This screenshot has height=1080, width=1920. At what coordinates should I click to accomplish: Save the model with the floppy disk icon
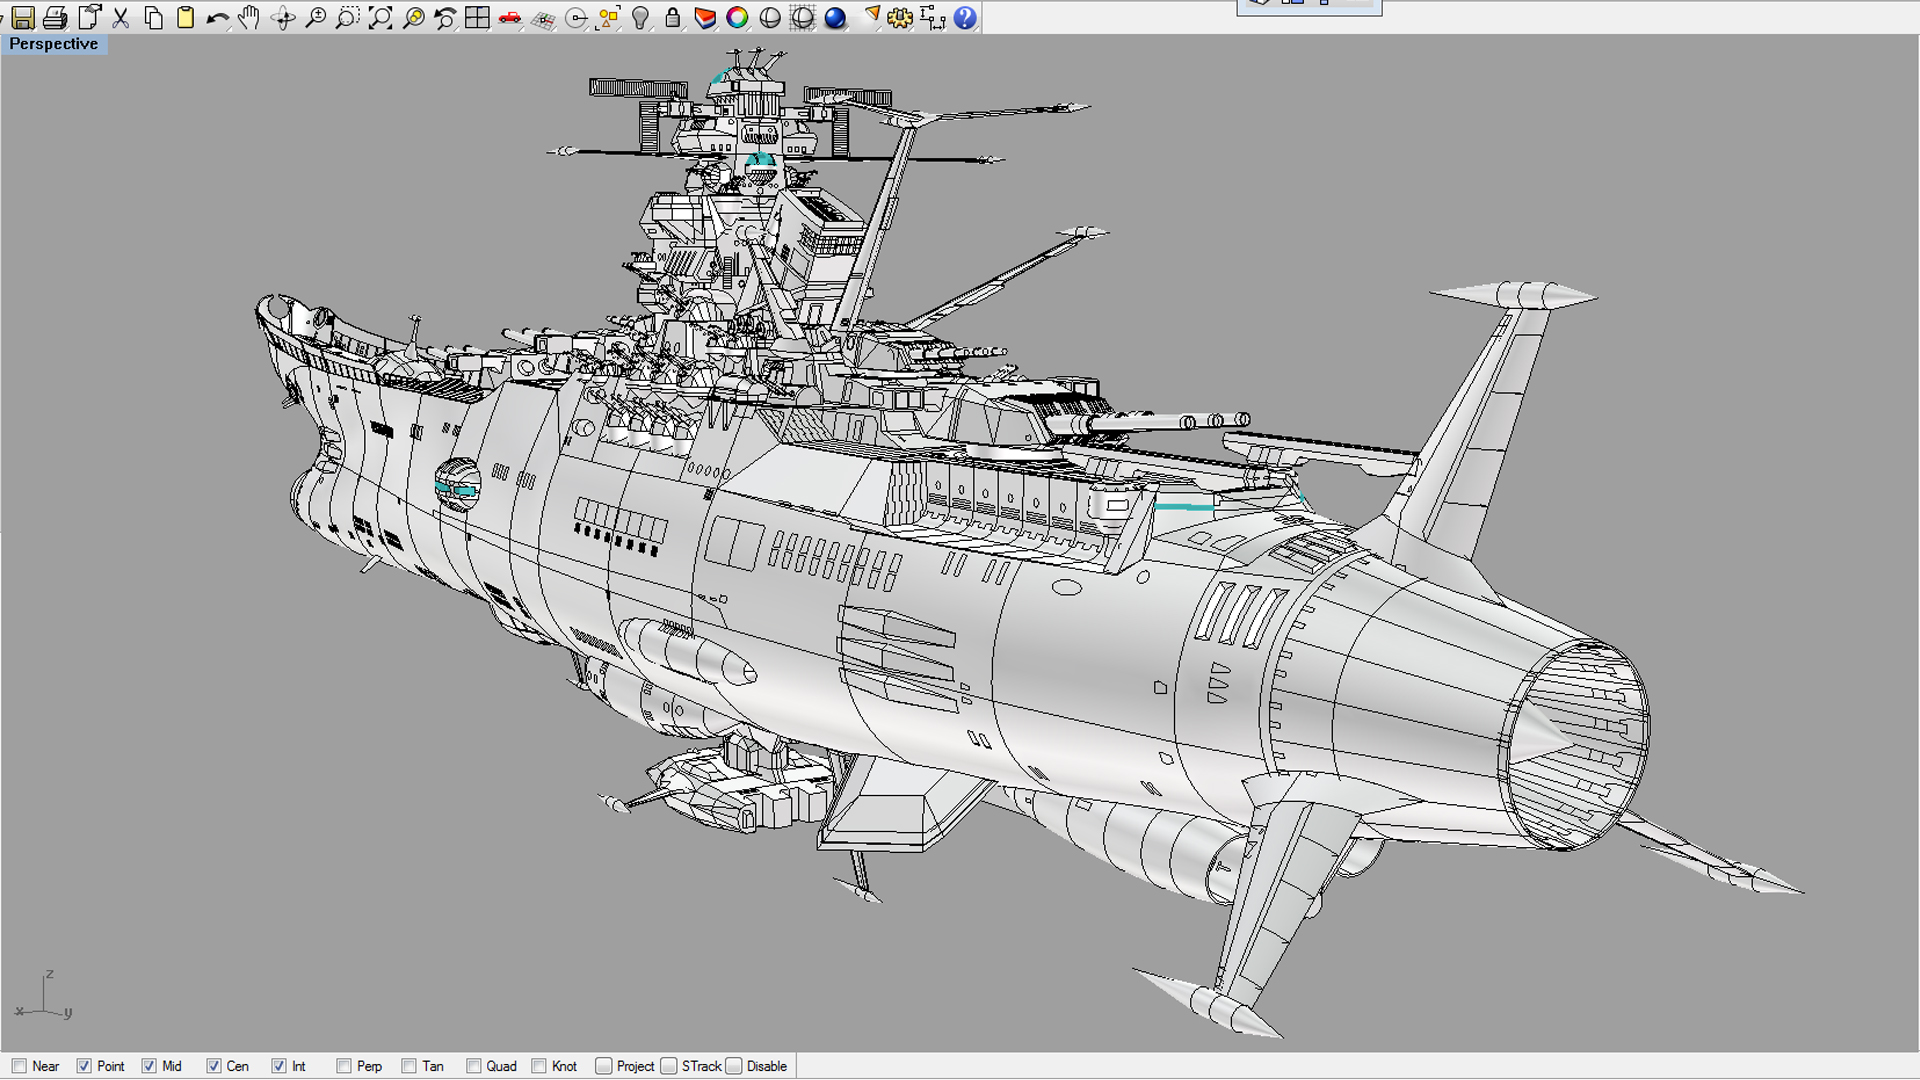[x=23, y=18]
